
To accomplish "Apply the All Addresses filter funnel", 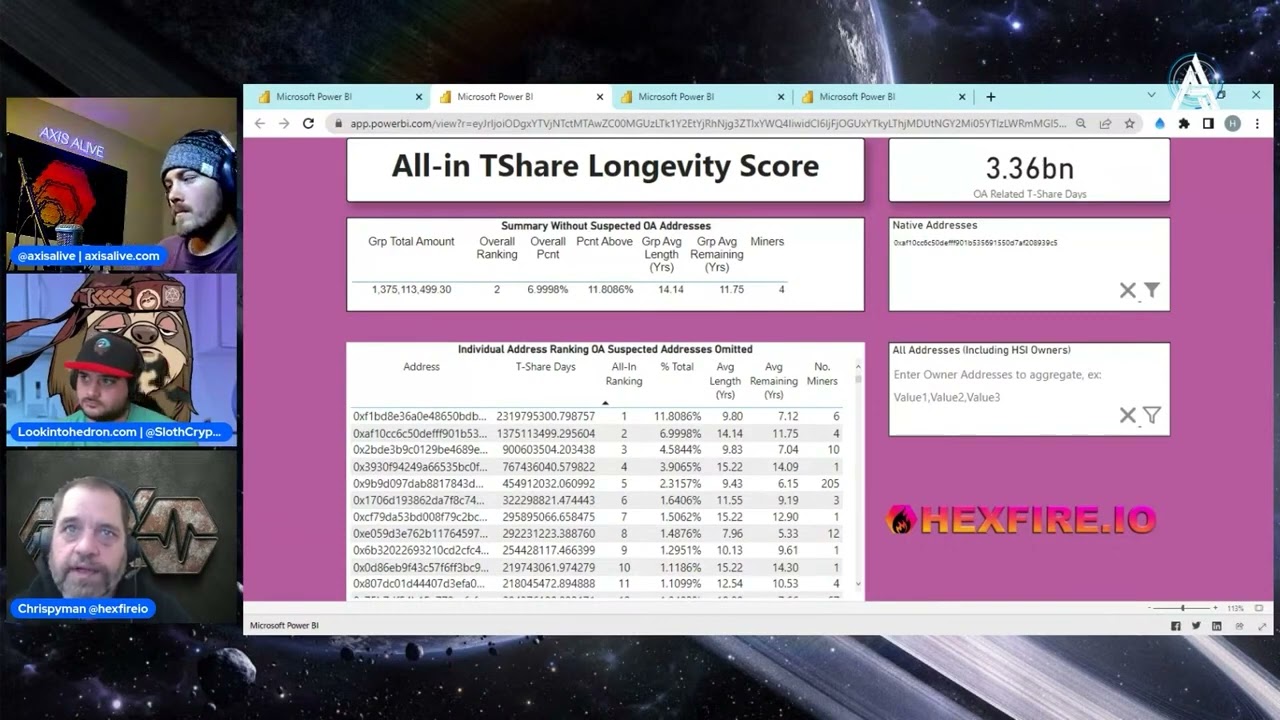I will tap(1152, 415).
